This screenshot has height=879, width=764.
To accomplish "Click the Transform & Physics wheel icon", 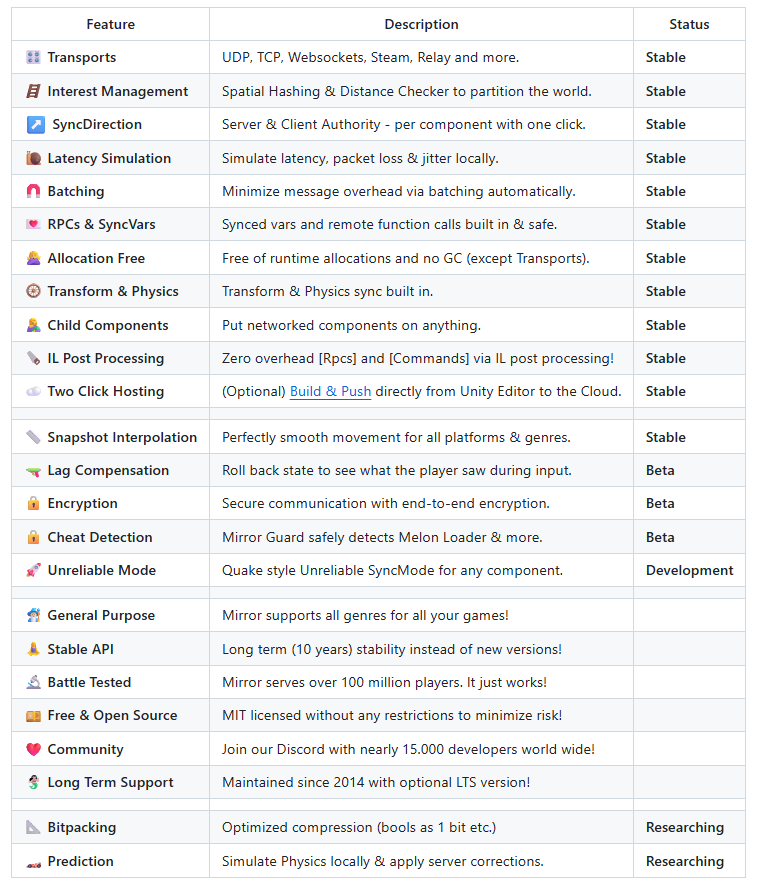I will pyautogui.click(x=34, y=291).
